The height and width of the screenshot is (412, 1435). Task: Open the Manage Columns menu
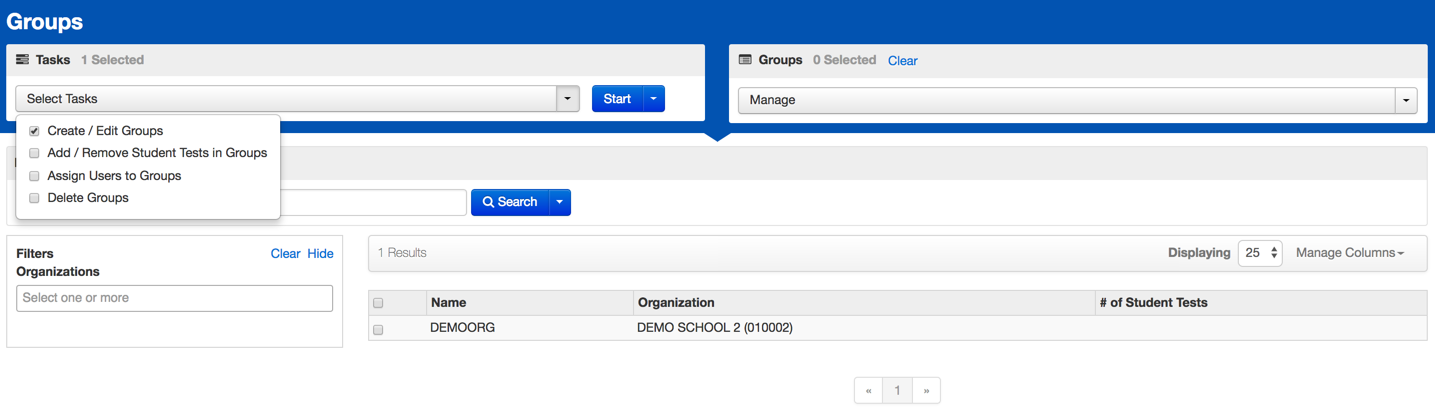point(1349,253)
